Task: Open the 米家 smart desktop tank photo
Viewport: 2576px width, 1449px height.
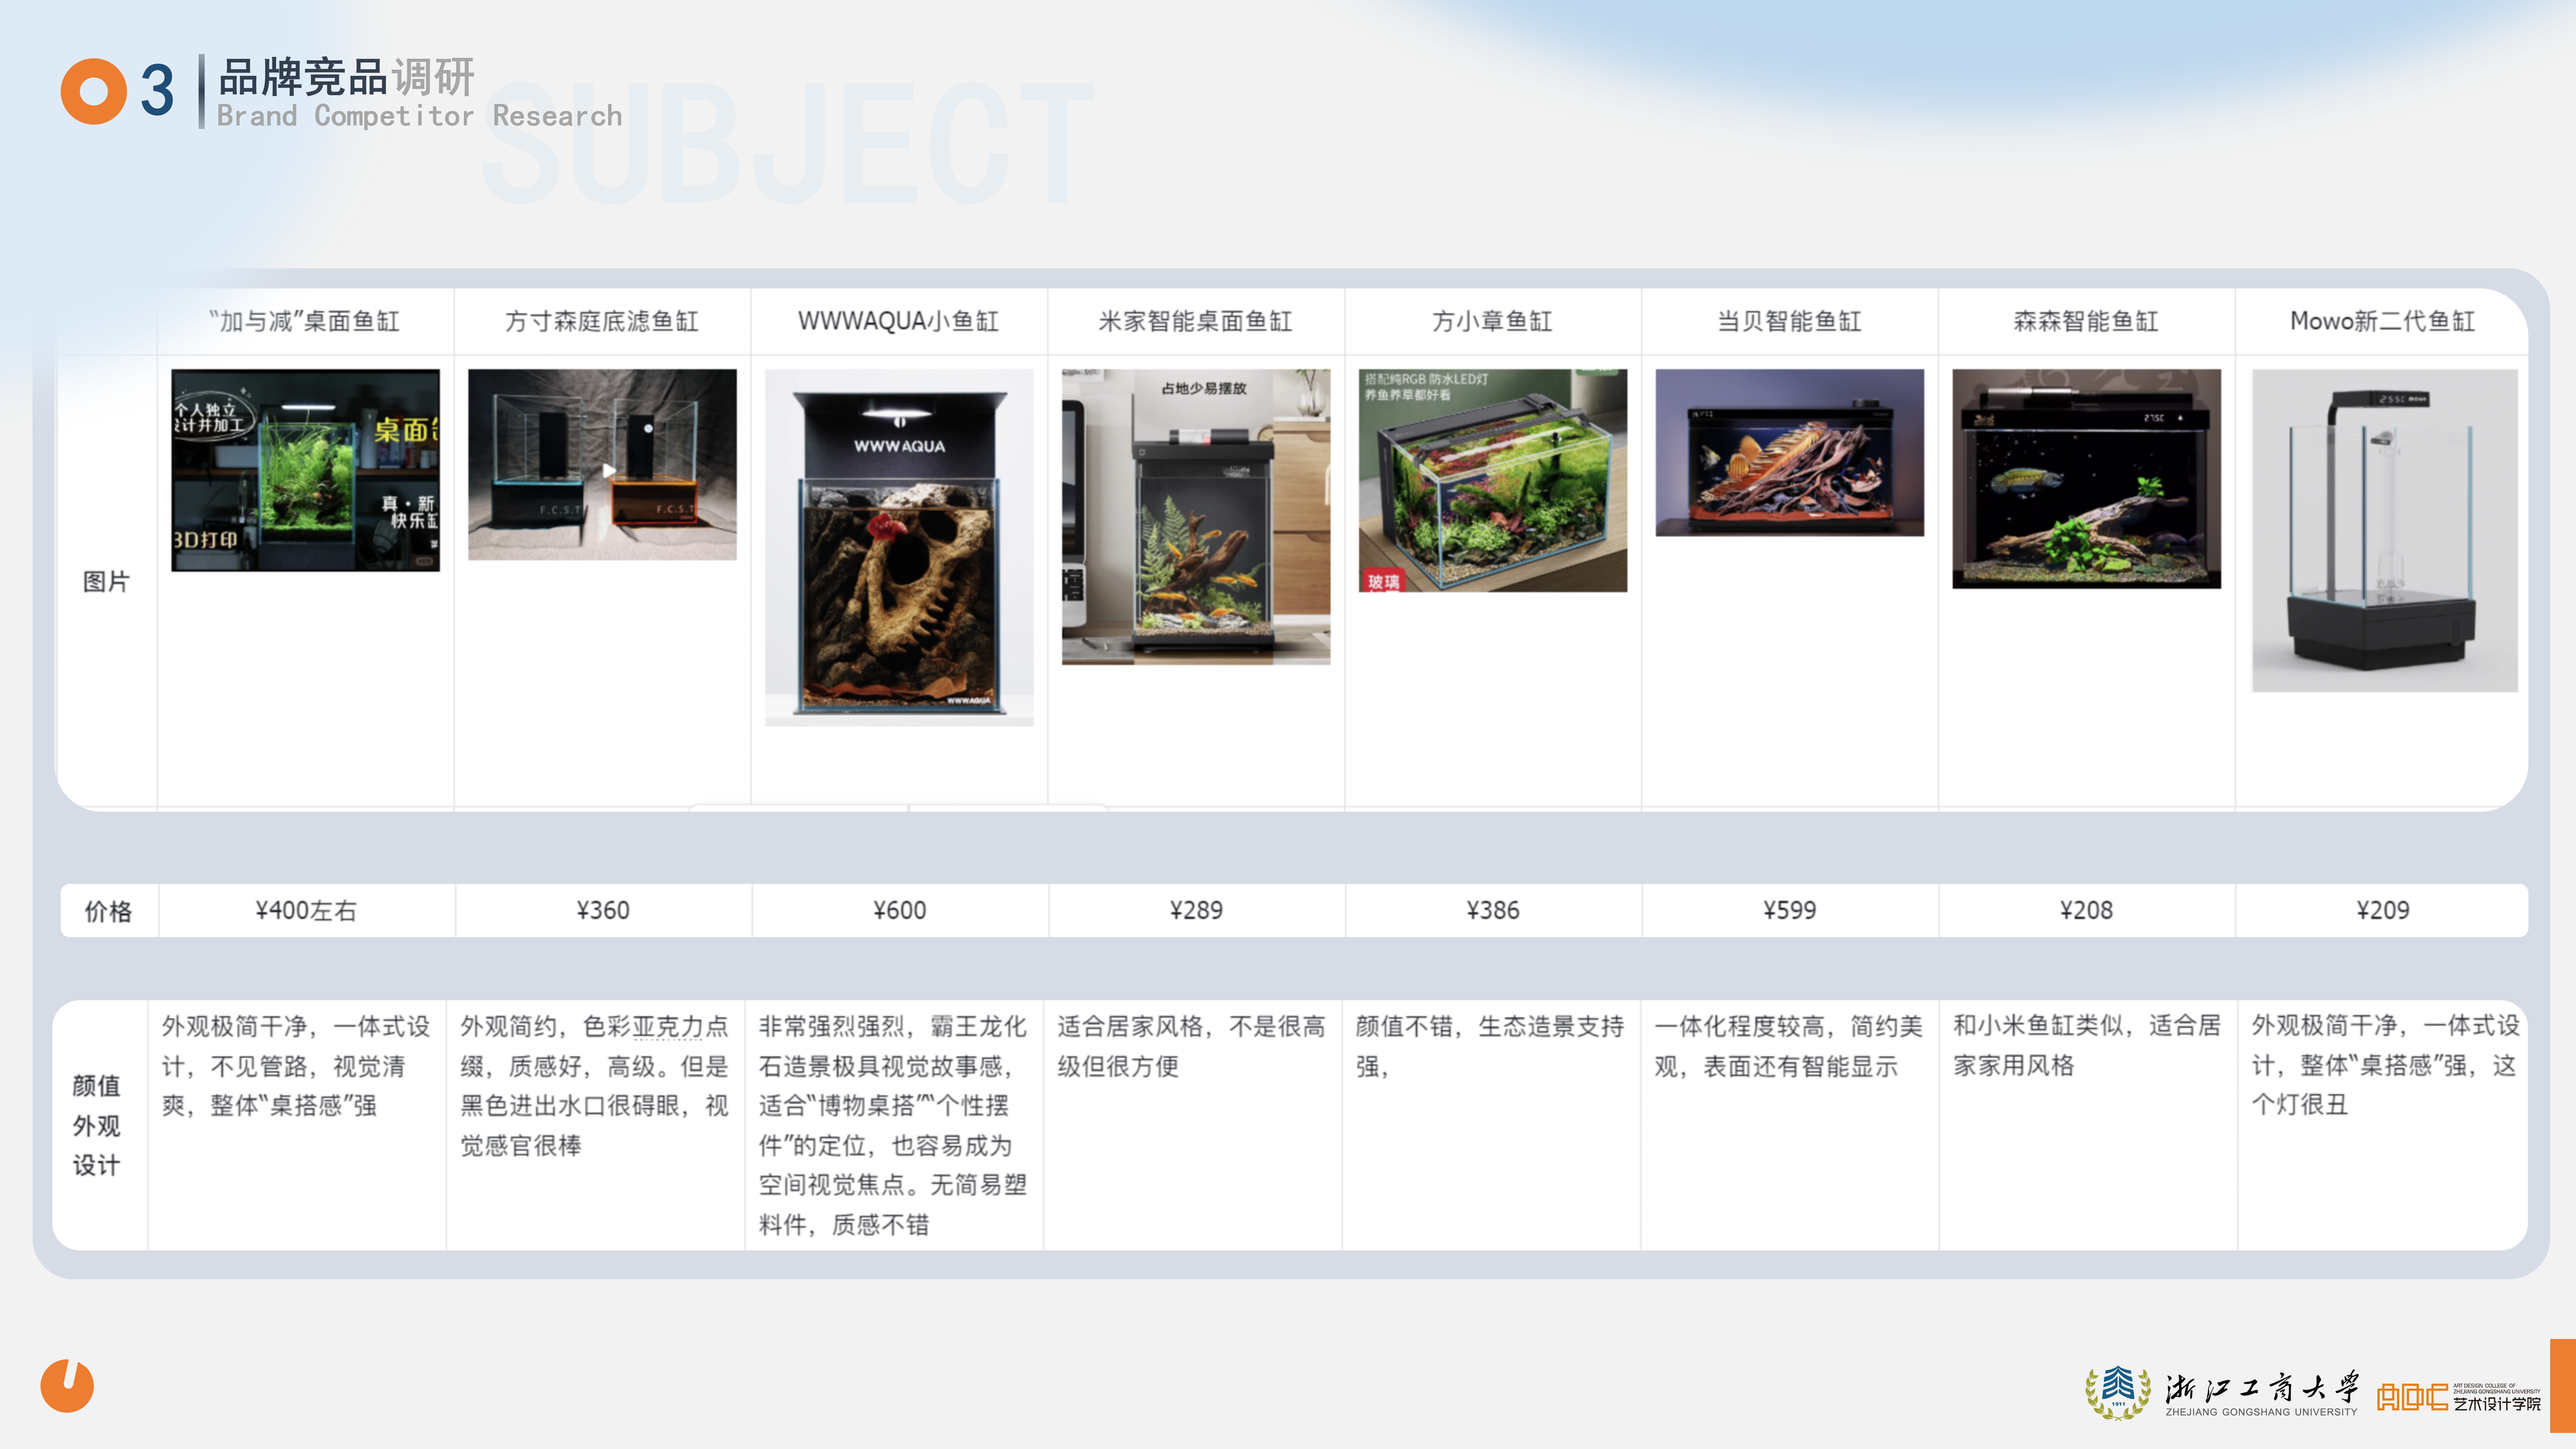Action: coord(1196,517)
